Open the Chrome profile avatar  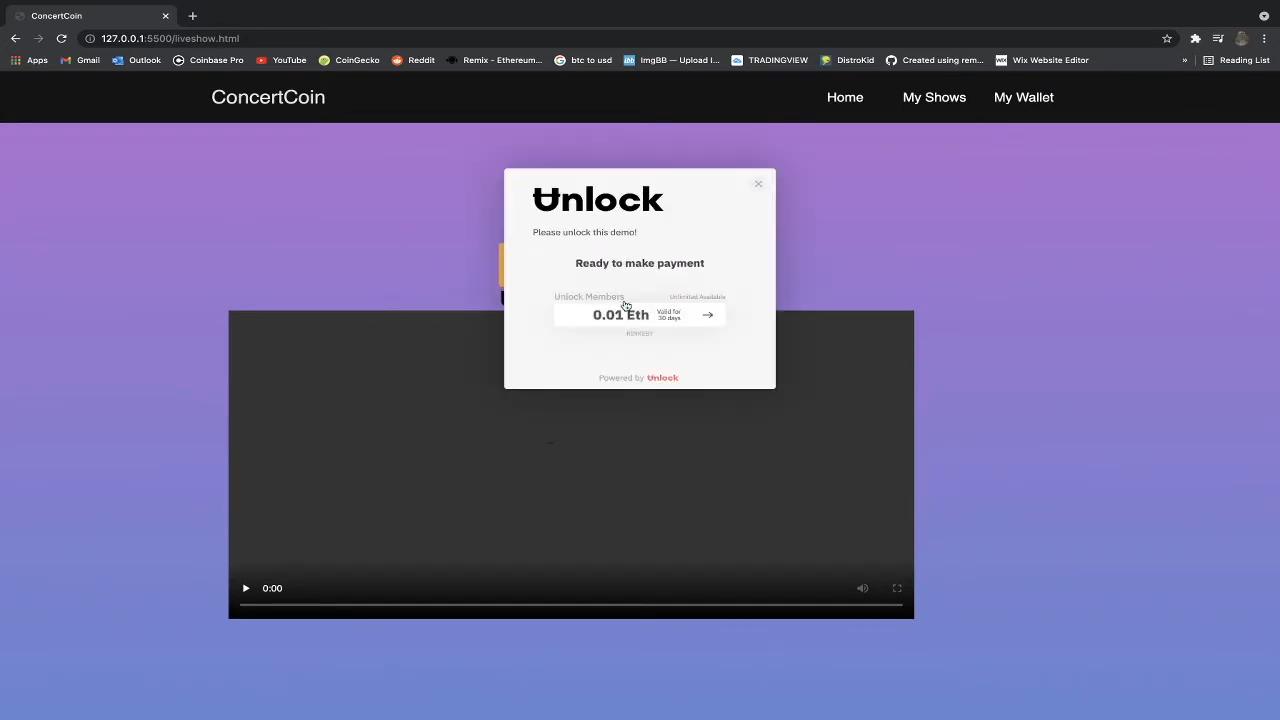pos(1241,38)
